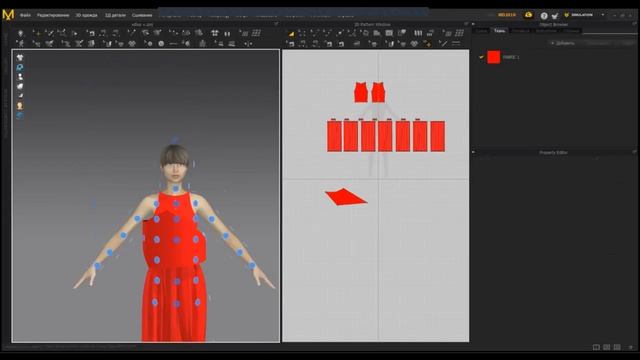Click the double horizontal lines icon in the 2D toolbar
The width and height of the screenshot is (640, 360).
456,43
